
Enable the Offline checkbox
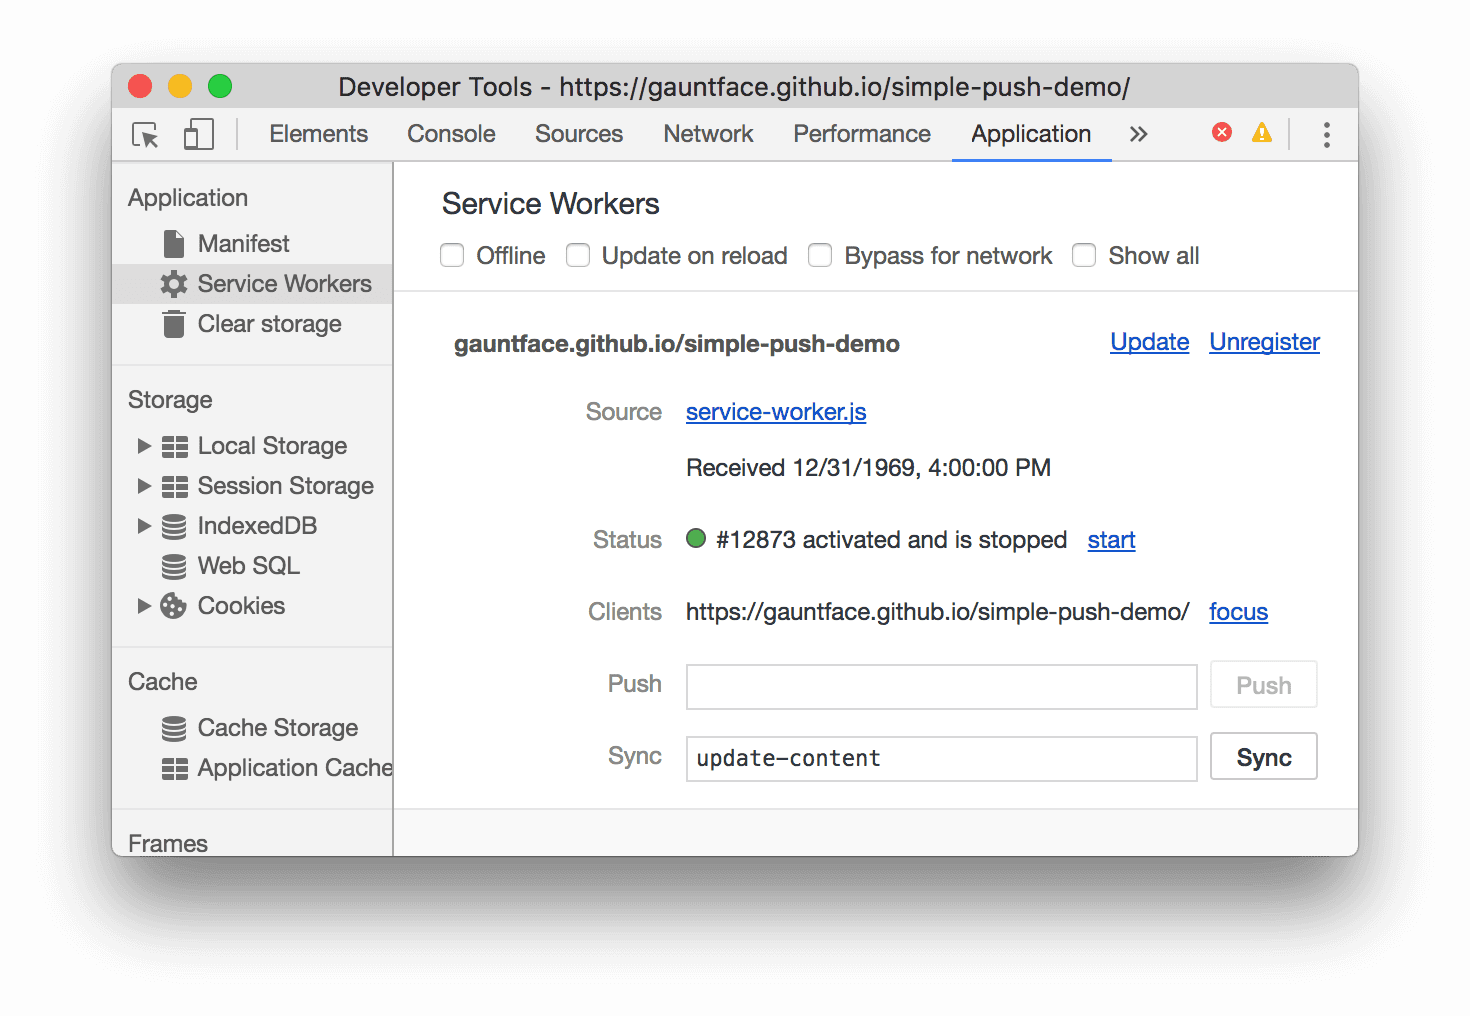click(452, 255)
